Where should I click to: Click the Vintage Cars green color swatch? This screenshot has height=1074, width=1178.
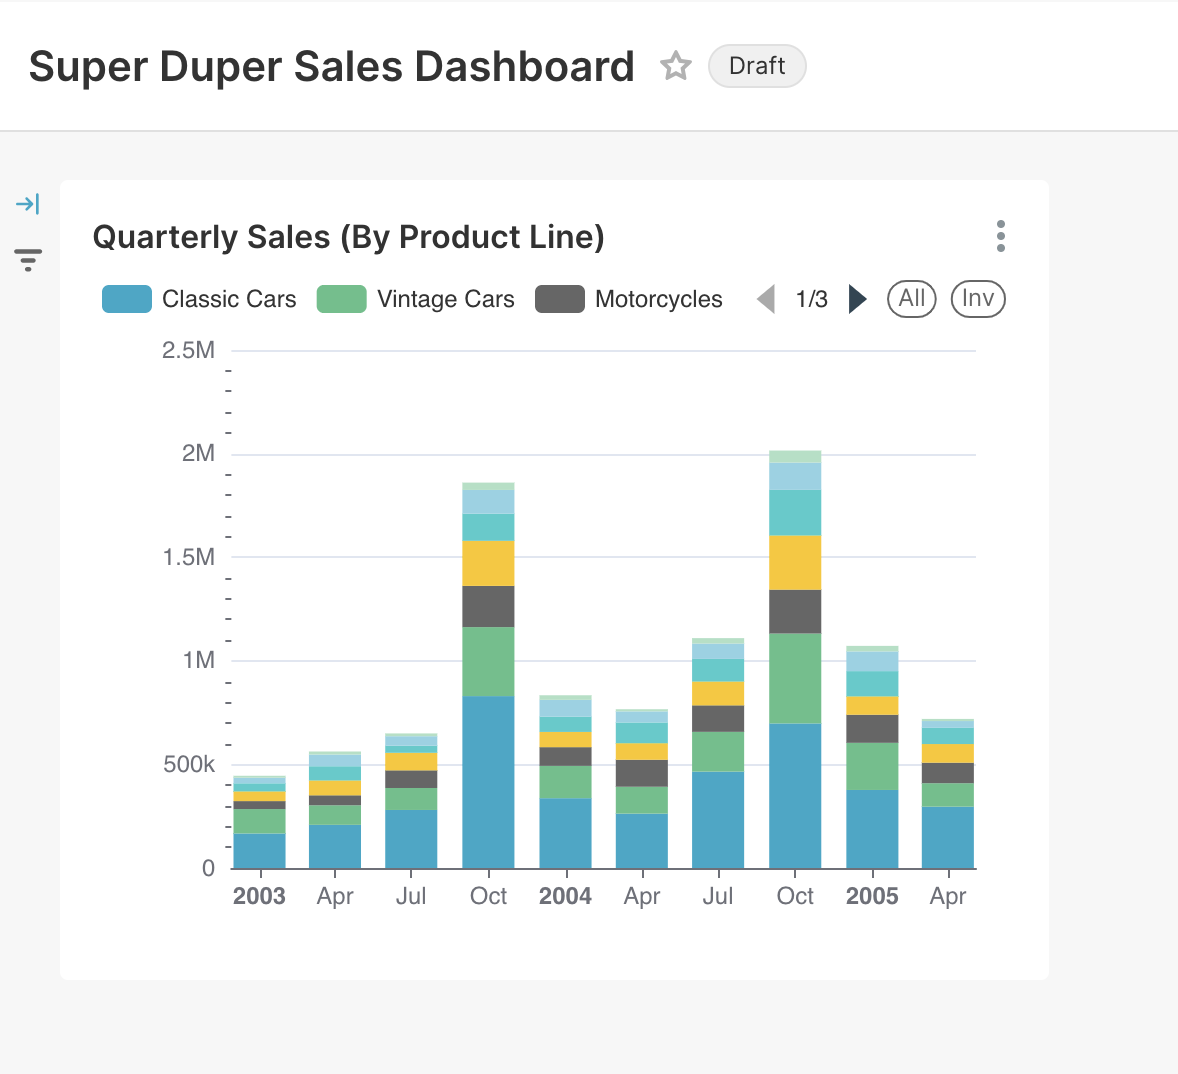343,298
